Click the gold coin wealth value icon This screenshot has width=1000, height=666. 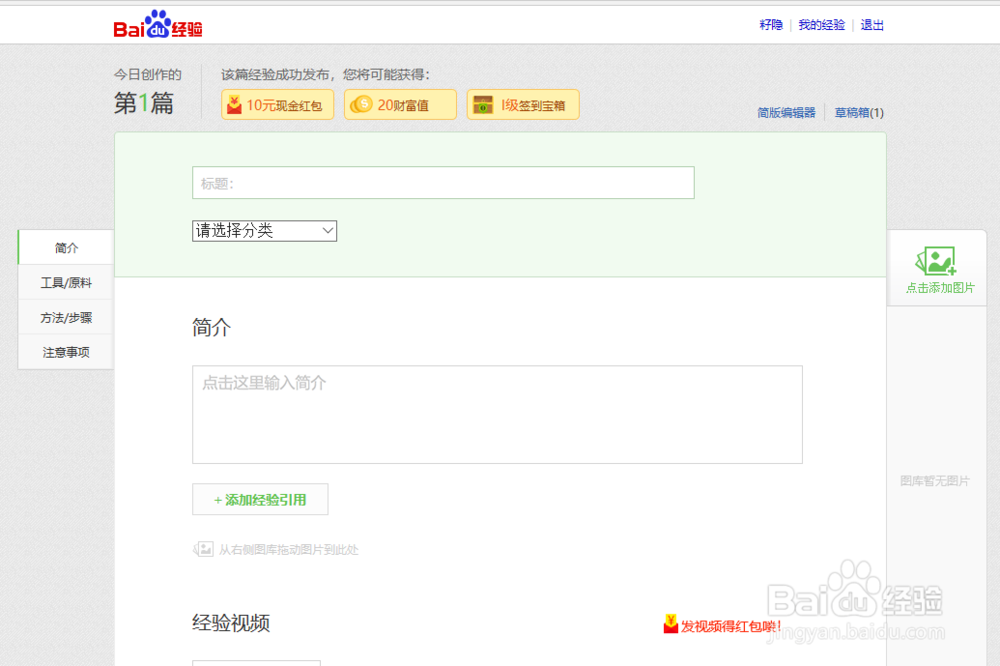pos(360,104)
